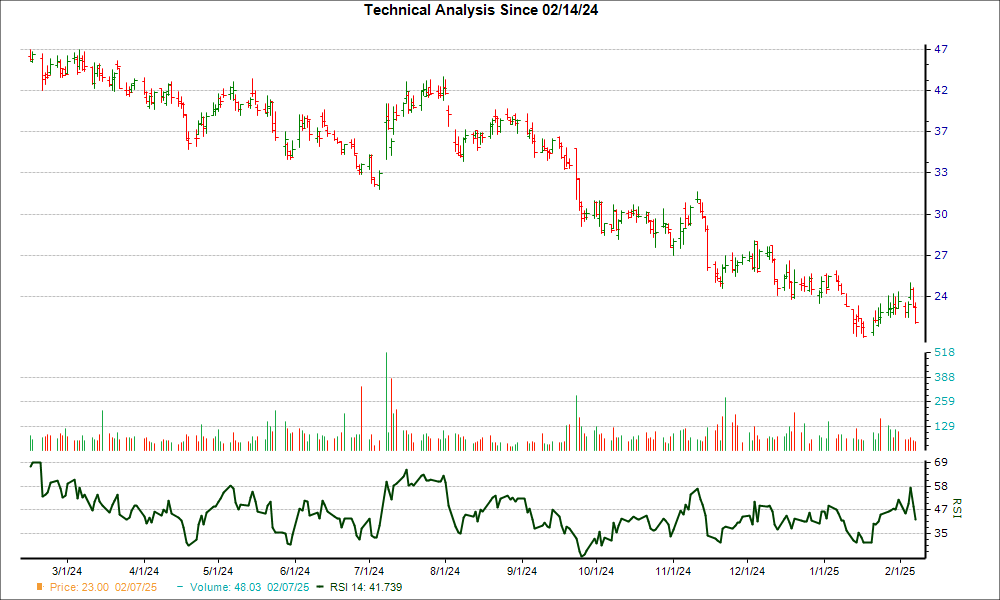Click the 4/1/24 date axis label
Image resolution: width=1000 pixels, height=600 pixels.
(x=143, y=571)
